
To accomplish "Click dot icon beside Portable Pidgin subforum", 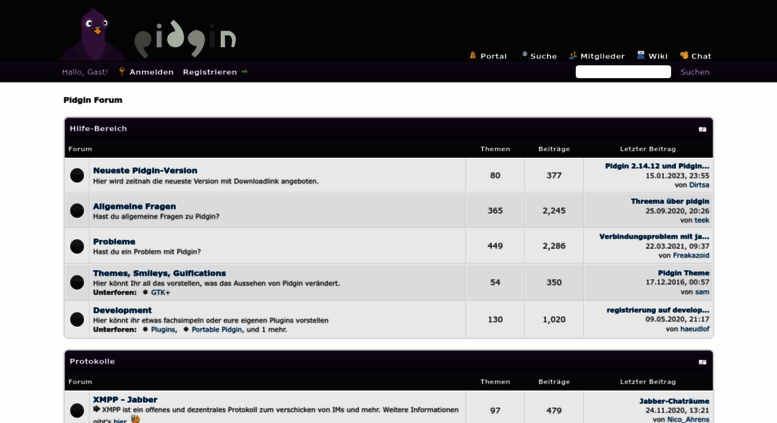I will [x=186, y=329].
